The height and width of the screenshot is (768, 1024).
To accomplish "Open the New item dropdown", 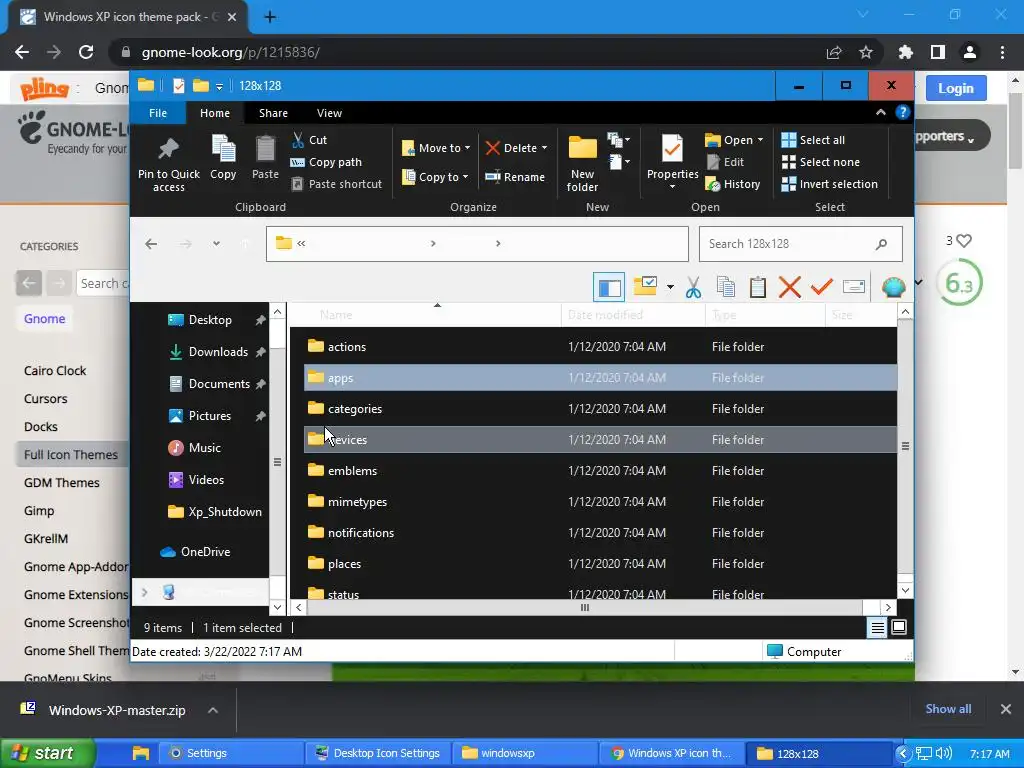I will 618,140.
